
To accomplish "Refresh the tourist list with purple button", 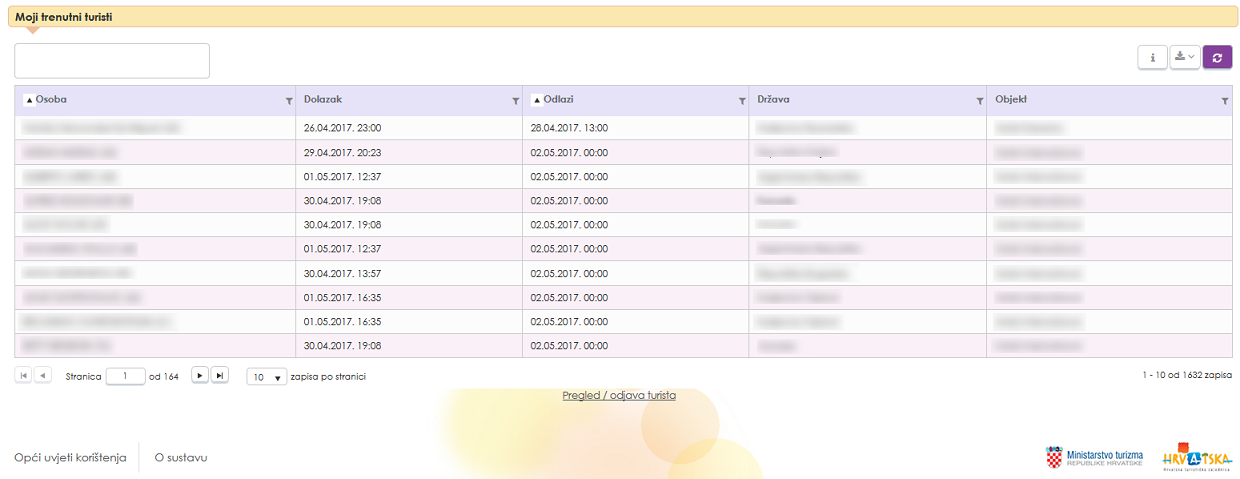I will [1217, 58].
